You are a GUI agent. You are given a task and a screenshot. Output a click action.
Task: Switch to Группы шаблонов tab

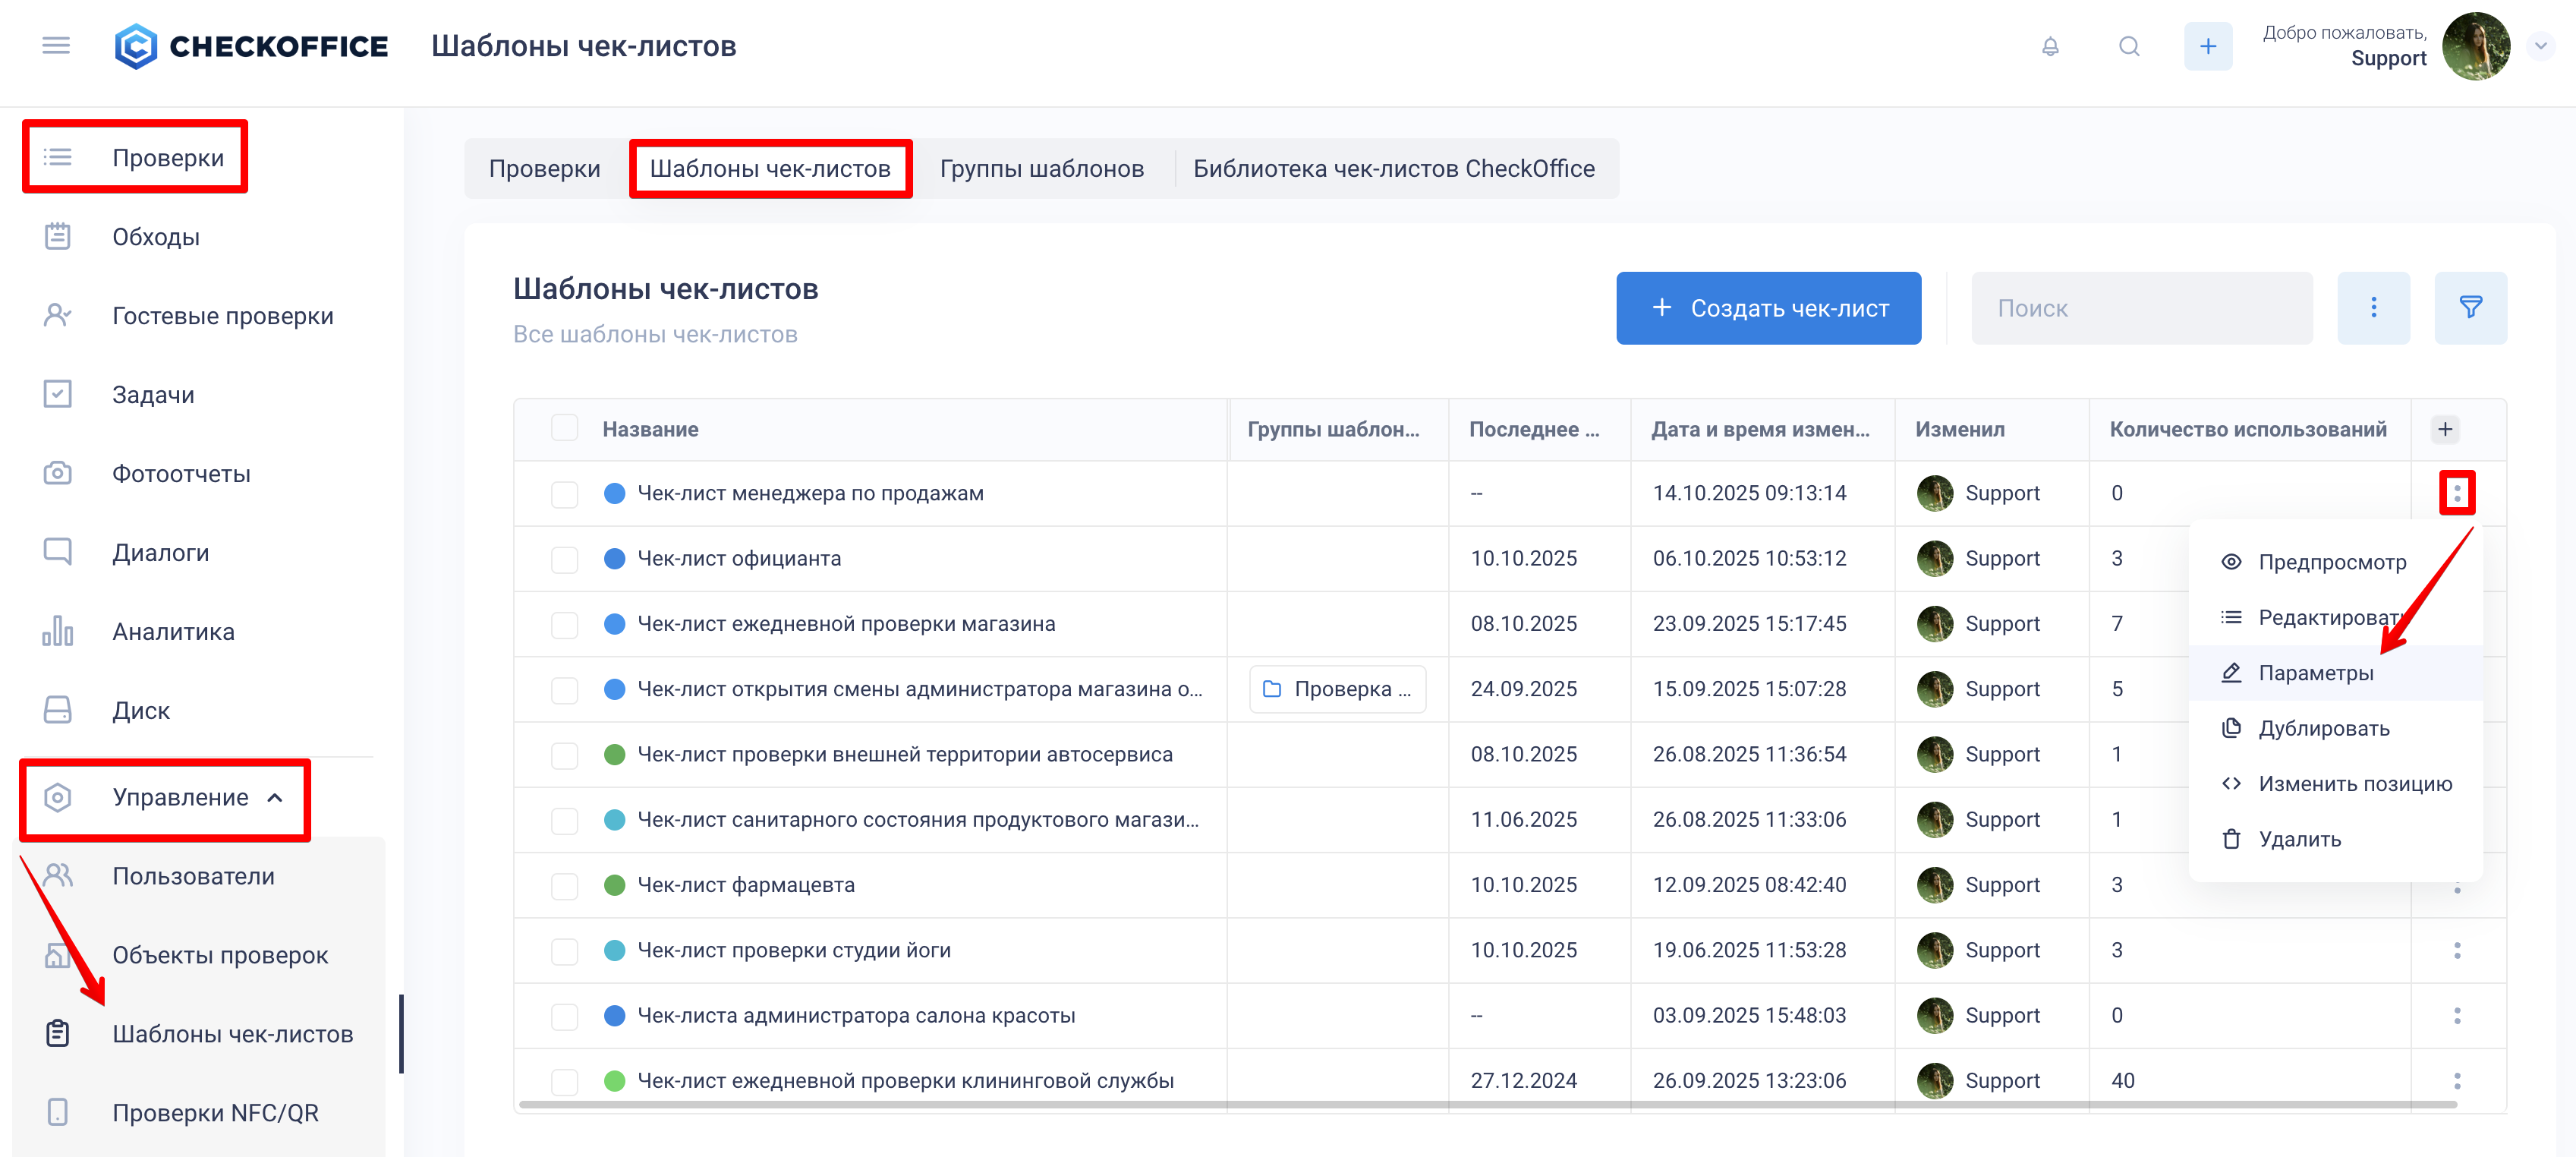point(1041,169)
